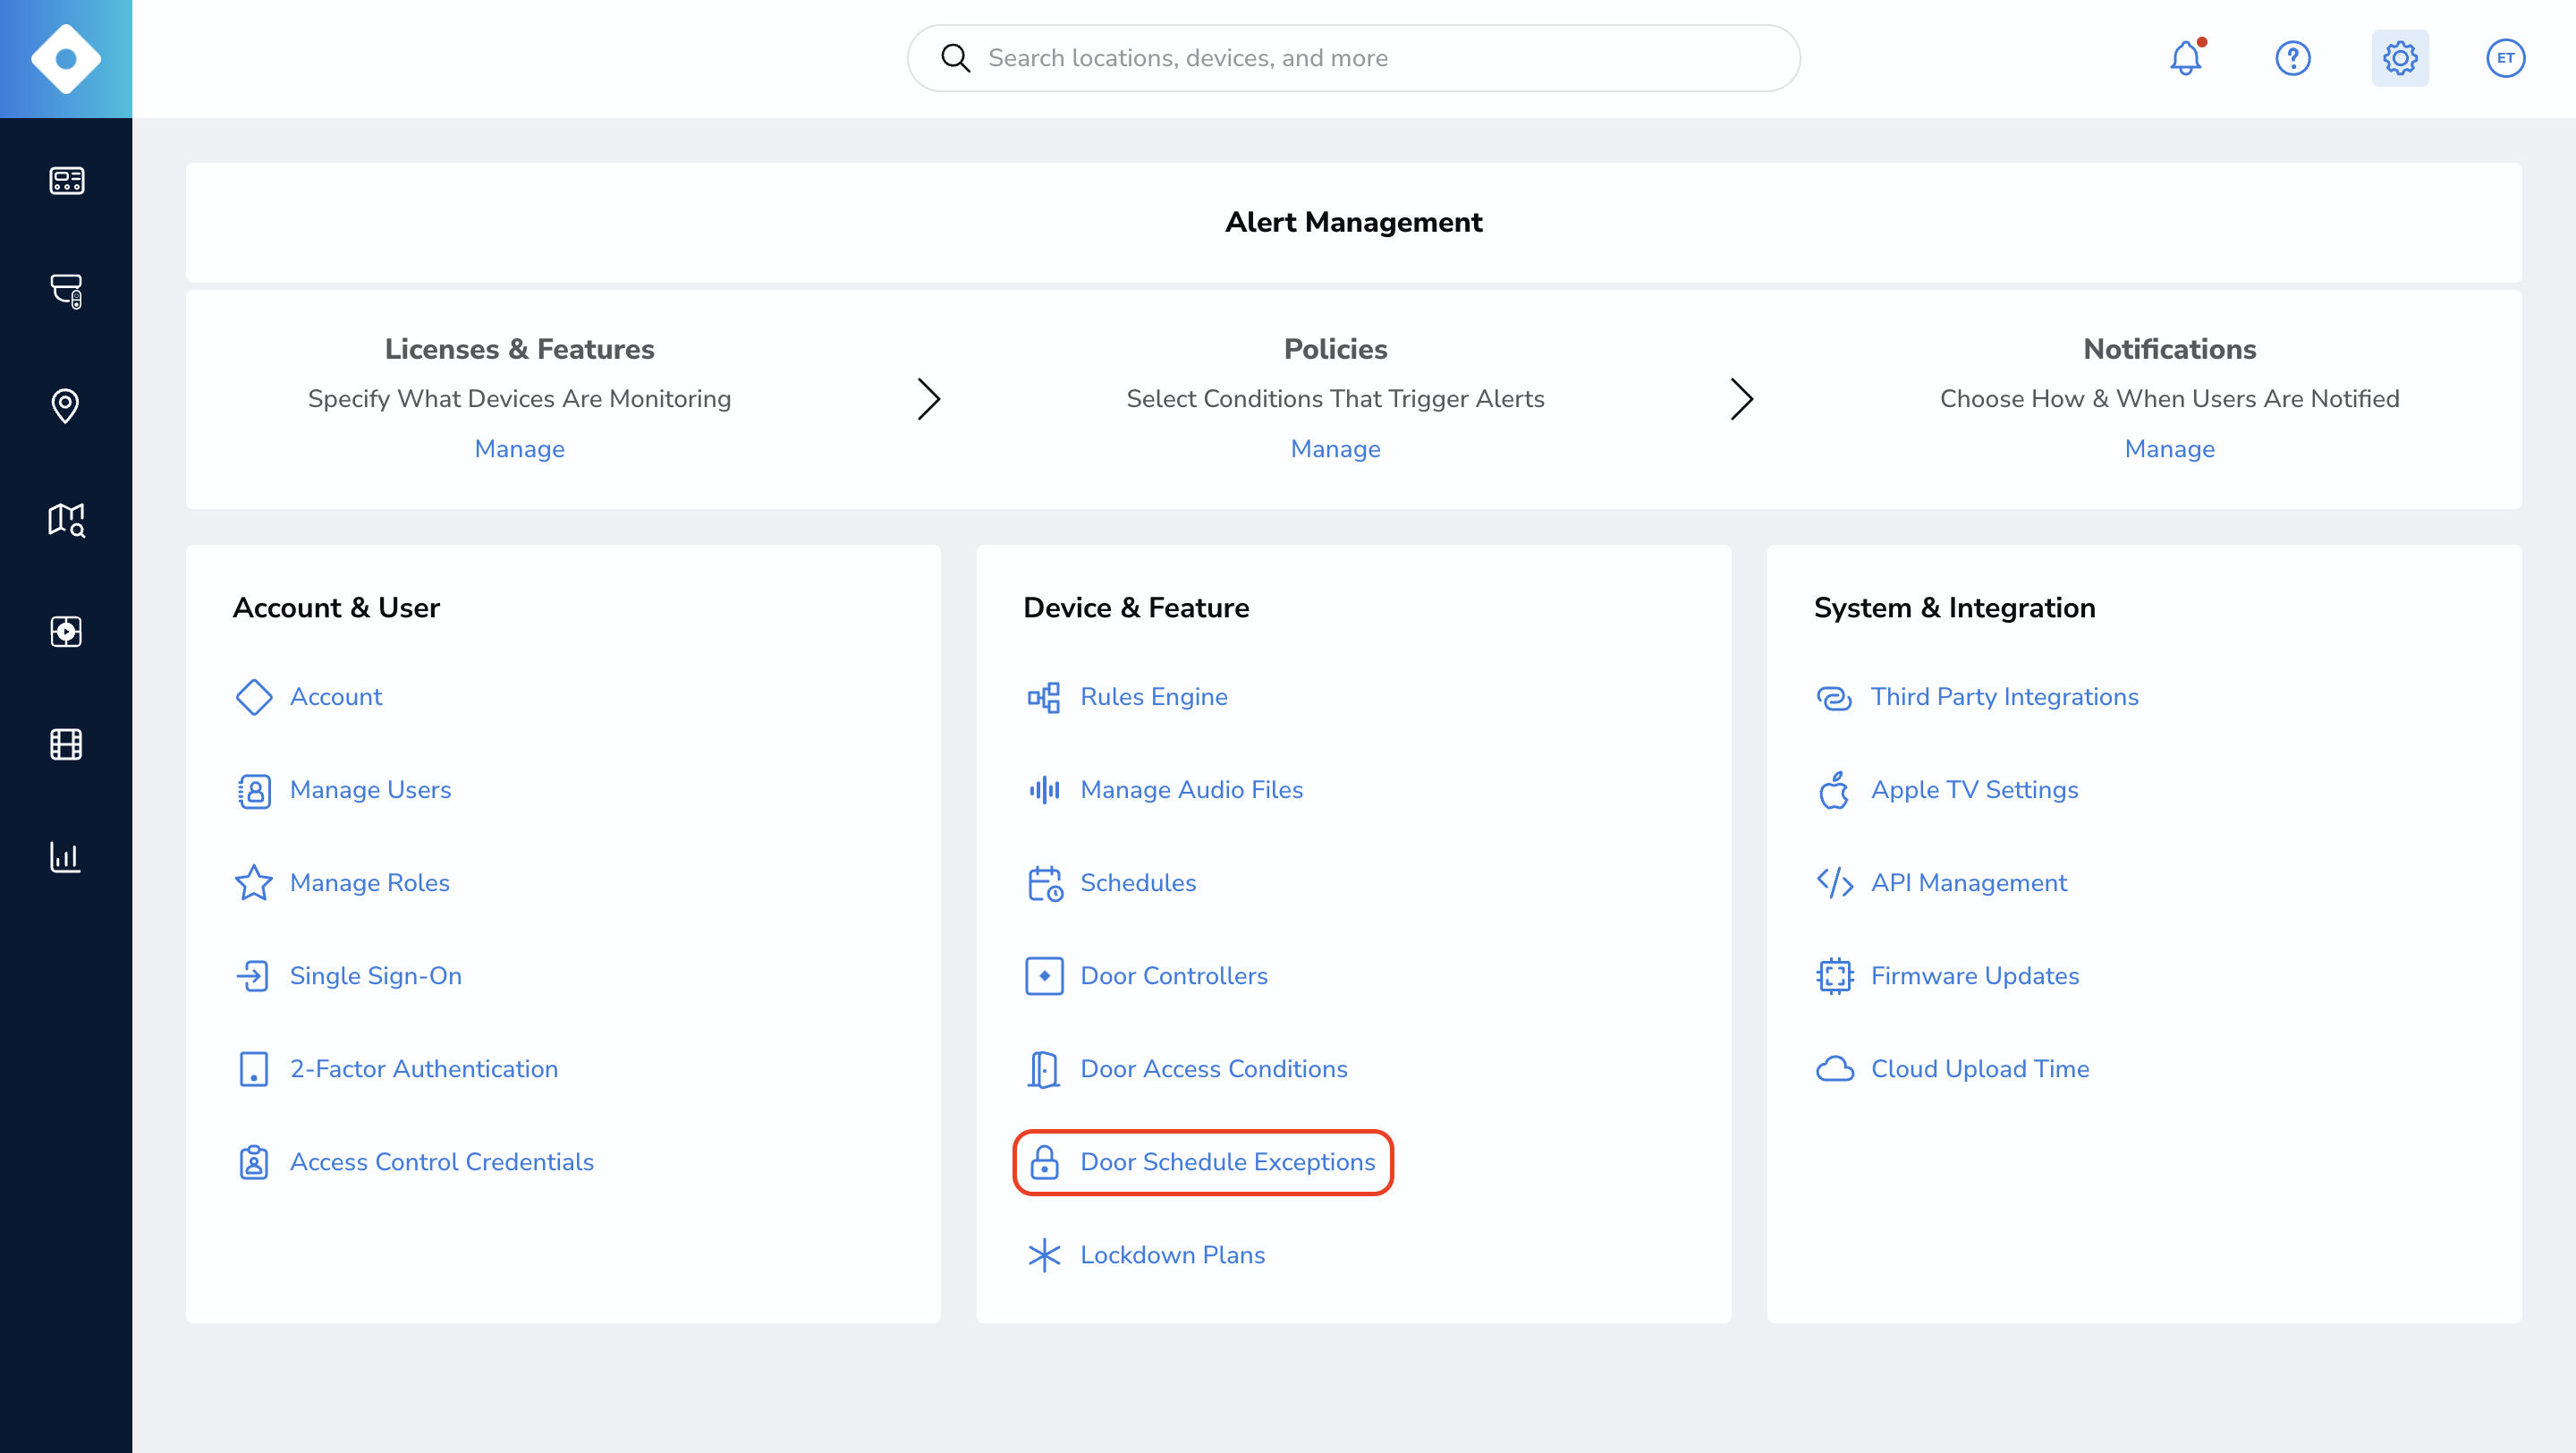This screenshot has width=2576, height=1453.
Task: Click the Manage Users badge icon
Action: pyautogui.click(x=254, y=791)
